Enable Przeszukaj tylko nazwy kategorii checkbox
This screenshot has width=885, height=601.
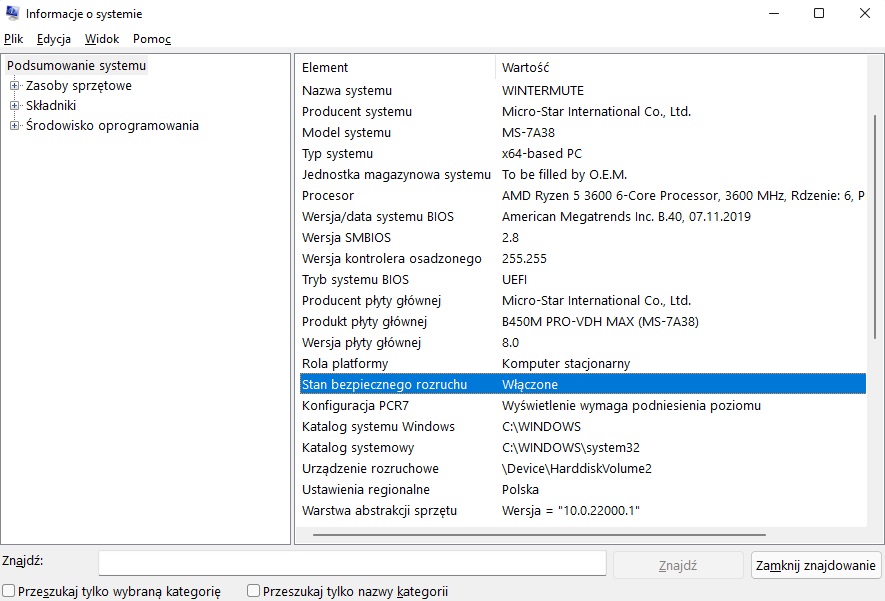253,591
